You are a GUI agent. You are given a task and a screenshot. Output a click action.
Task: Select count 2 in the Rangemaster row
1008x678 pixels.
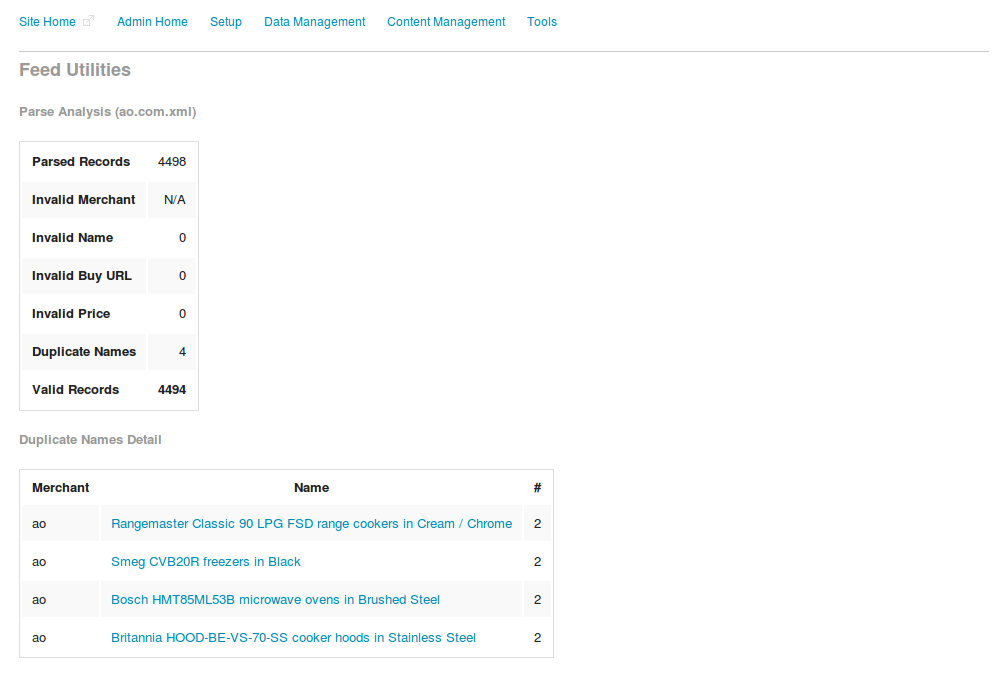click(537, 524)
